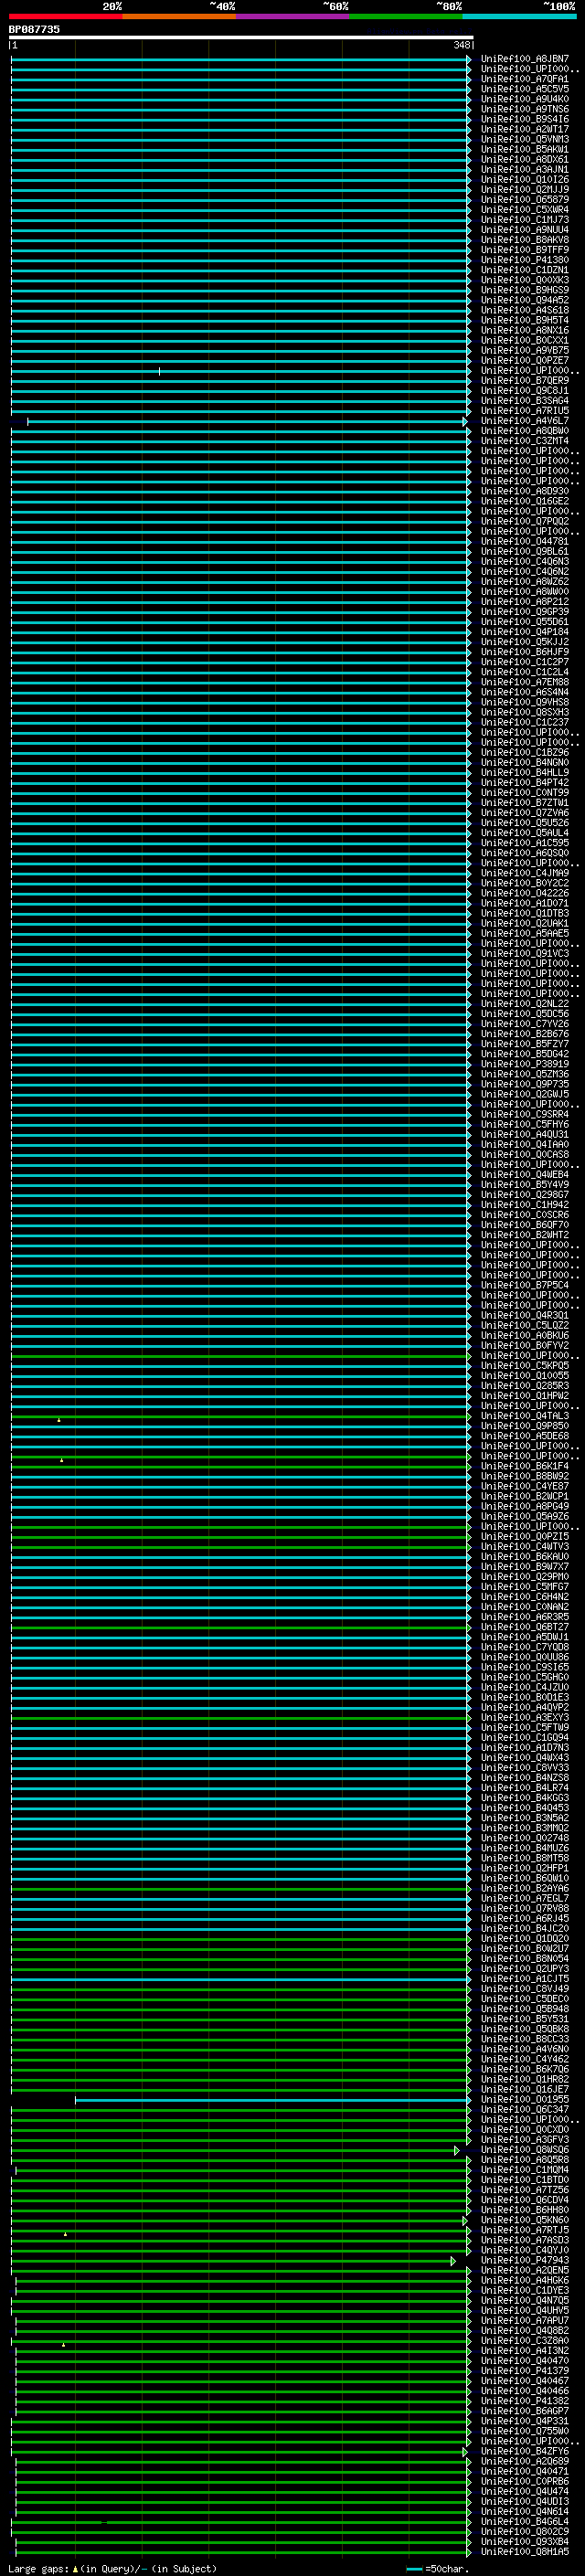Screen dimensions: 585x2576
Task: Select the BP087735 query name
Action: click(x=34, y=30)
